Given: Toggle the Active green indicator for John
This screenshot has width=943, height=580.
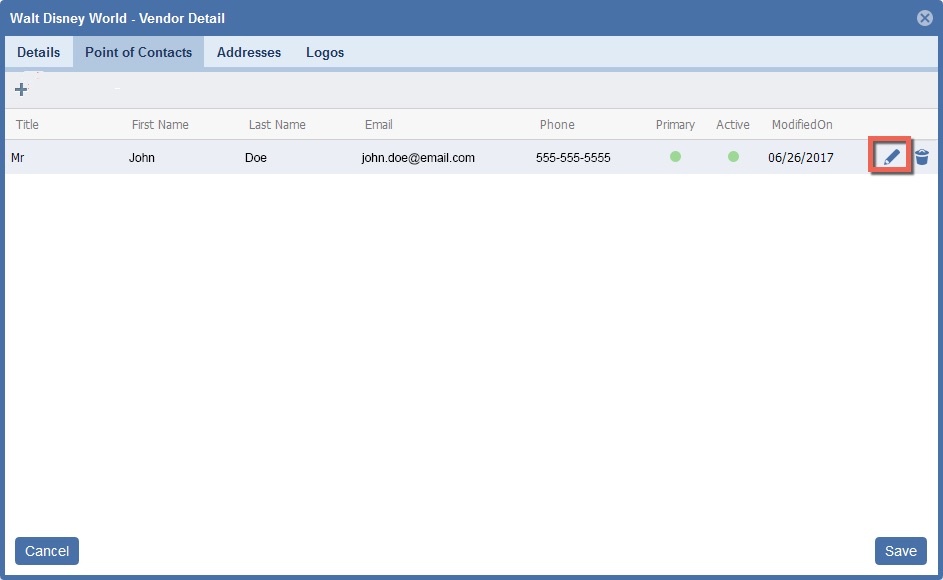Looking at the screenshot, I should [x=733, y=157].
